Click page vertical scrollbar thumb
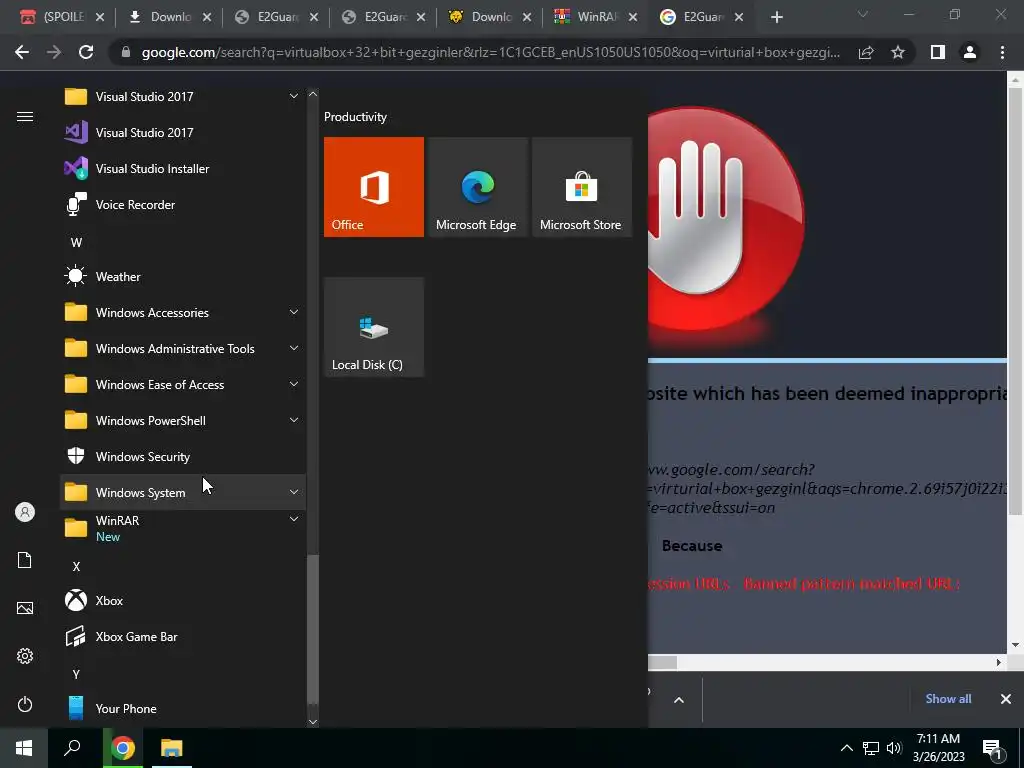This screenshot has height=768, width=1024. point(1014,300)
